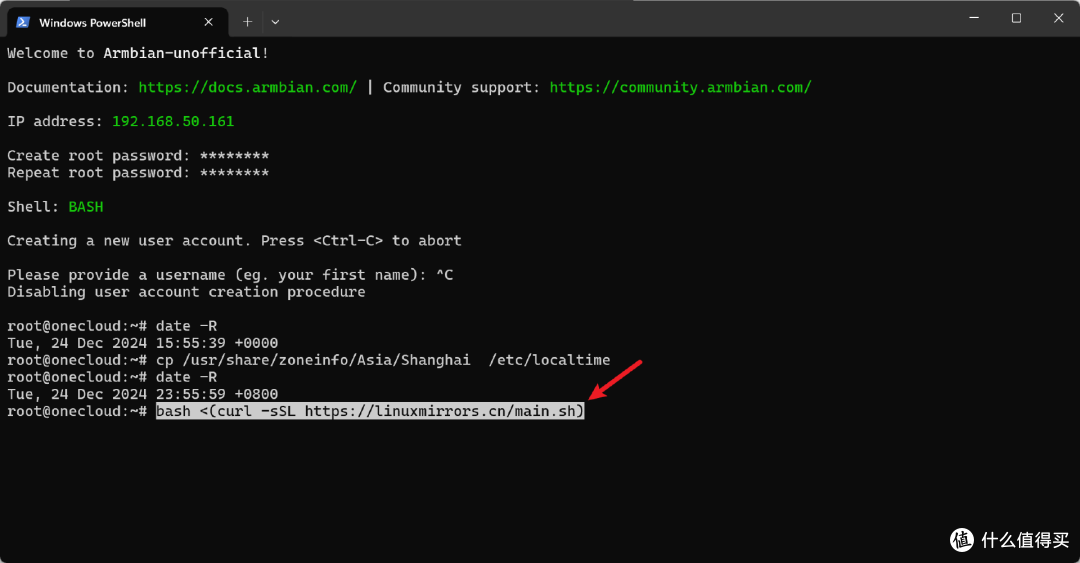Open a new terminal tab
Viewport: 1080px width, 563px height.
(247, 22)
